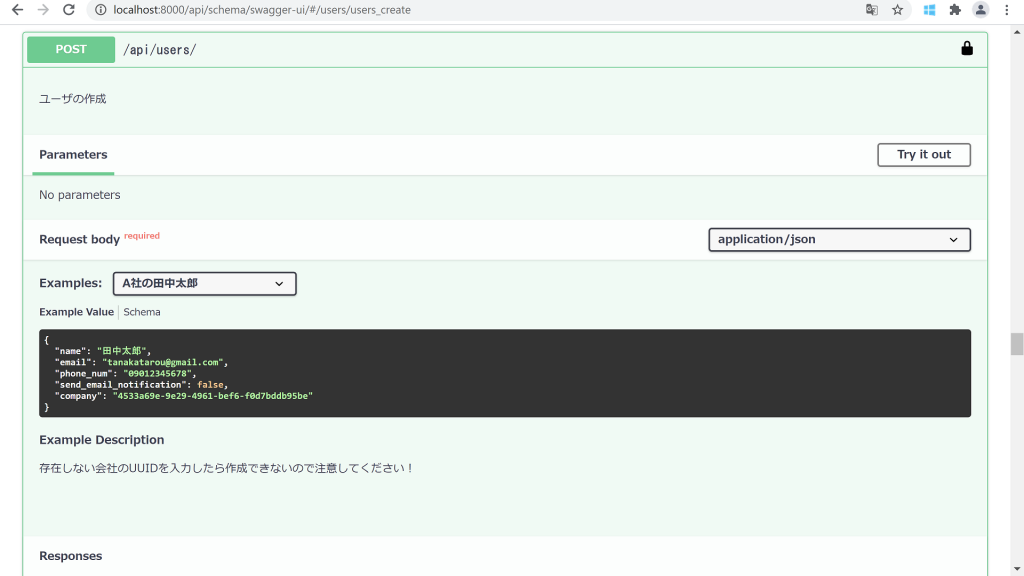Screen dimensions: 1024x576
Task: Click the scrollbar down arrow
Action: pos(1017,569)
